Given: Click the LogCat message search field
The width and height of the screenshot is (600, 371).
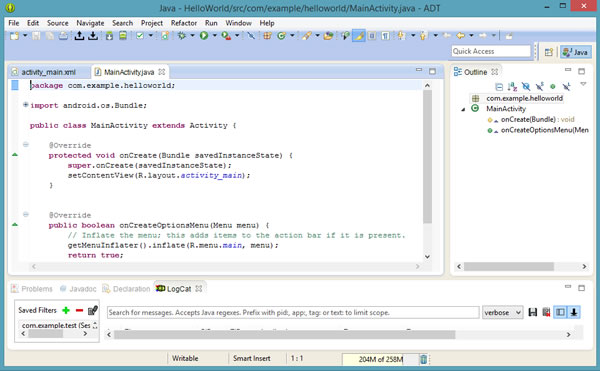Looking at the screenshot, I should [x=293, y=312].
